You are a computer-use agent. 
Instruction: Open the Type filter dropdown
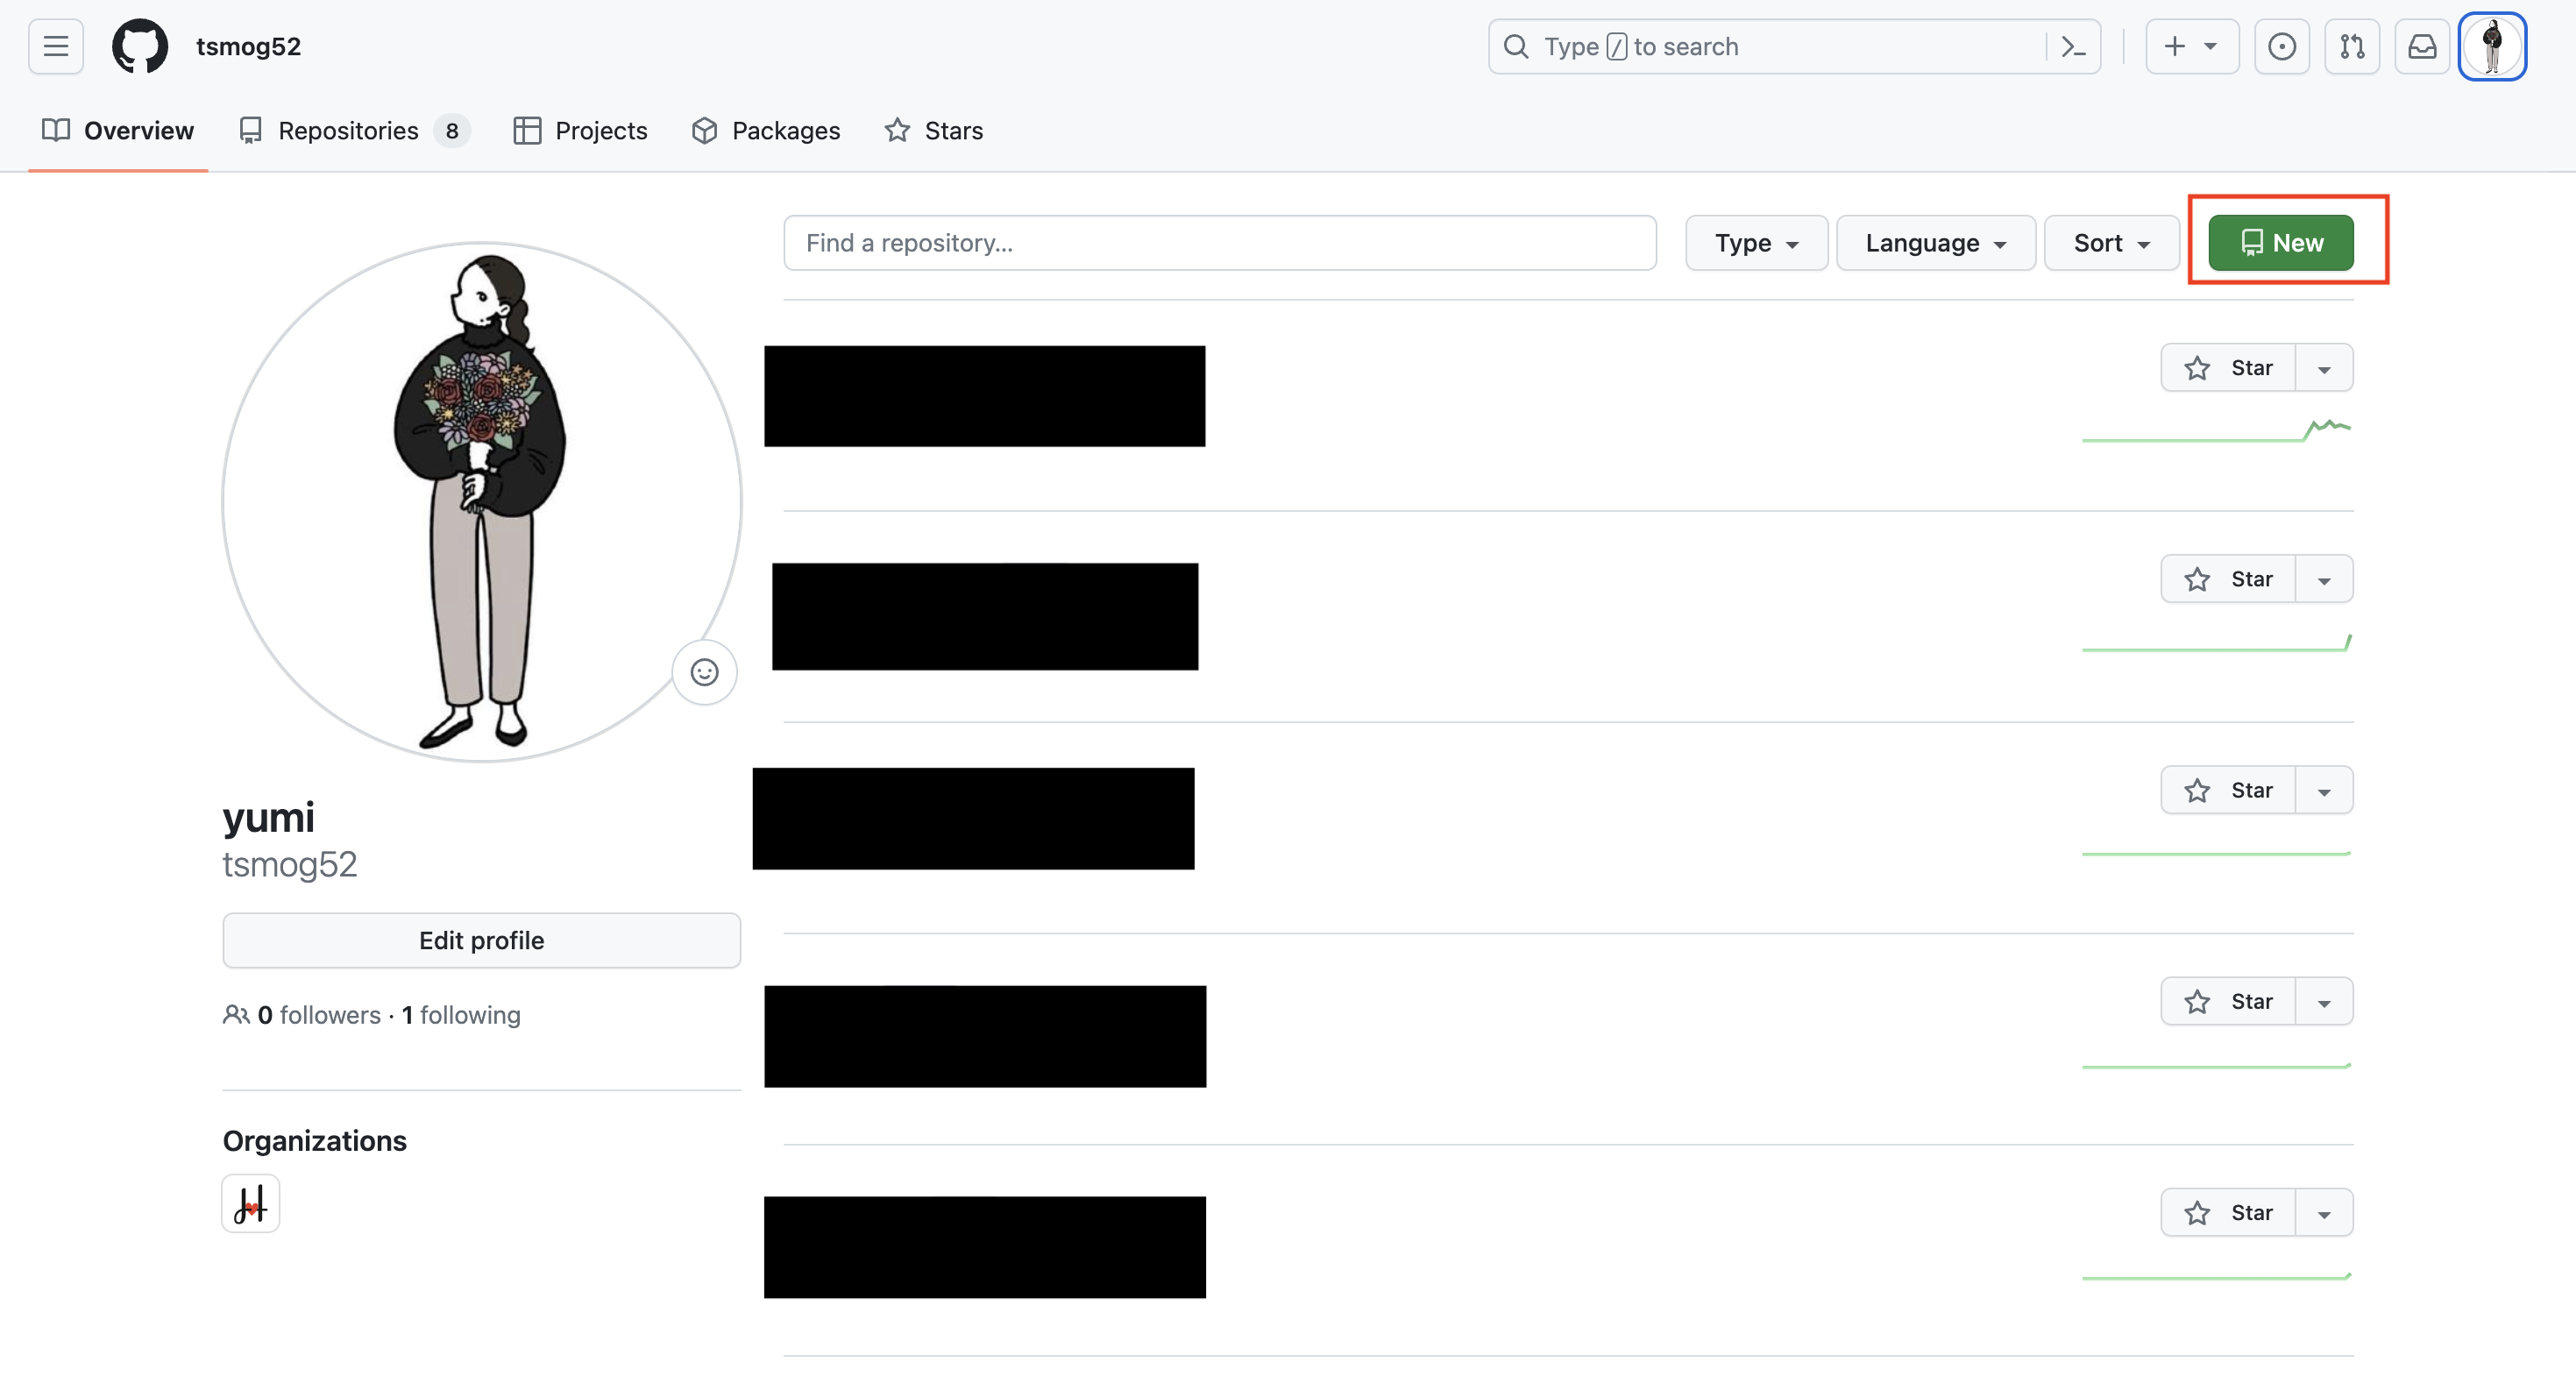(x=1756, y=242)
